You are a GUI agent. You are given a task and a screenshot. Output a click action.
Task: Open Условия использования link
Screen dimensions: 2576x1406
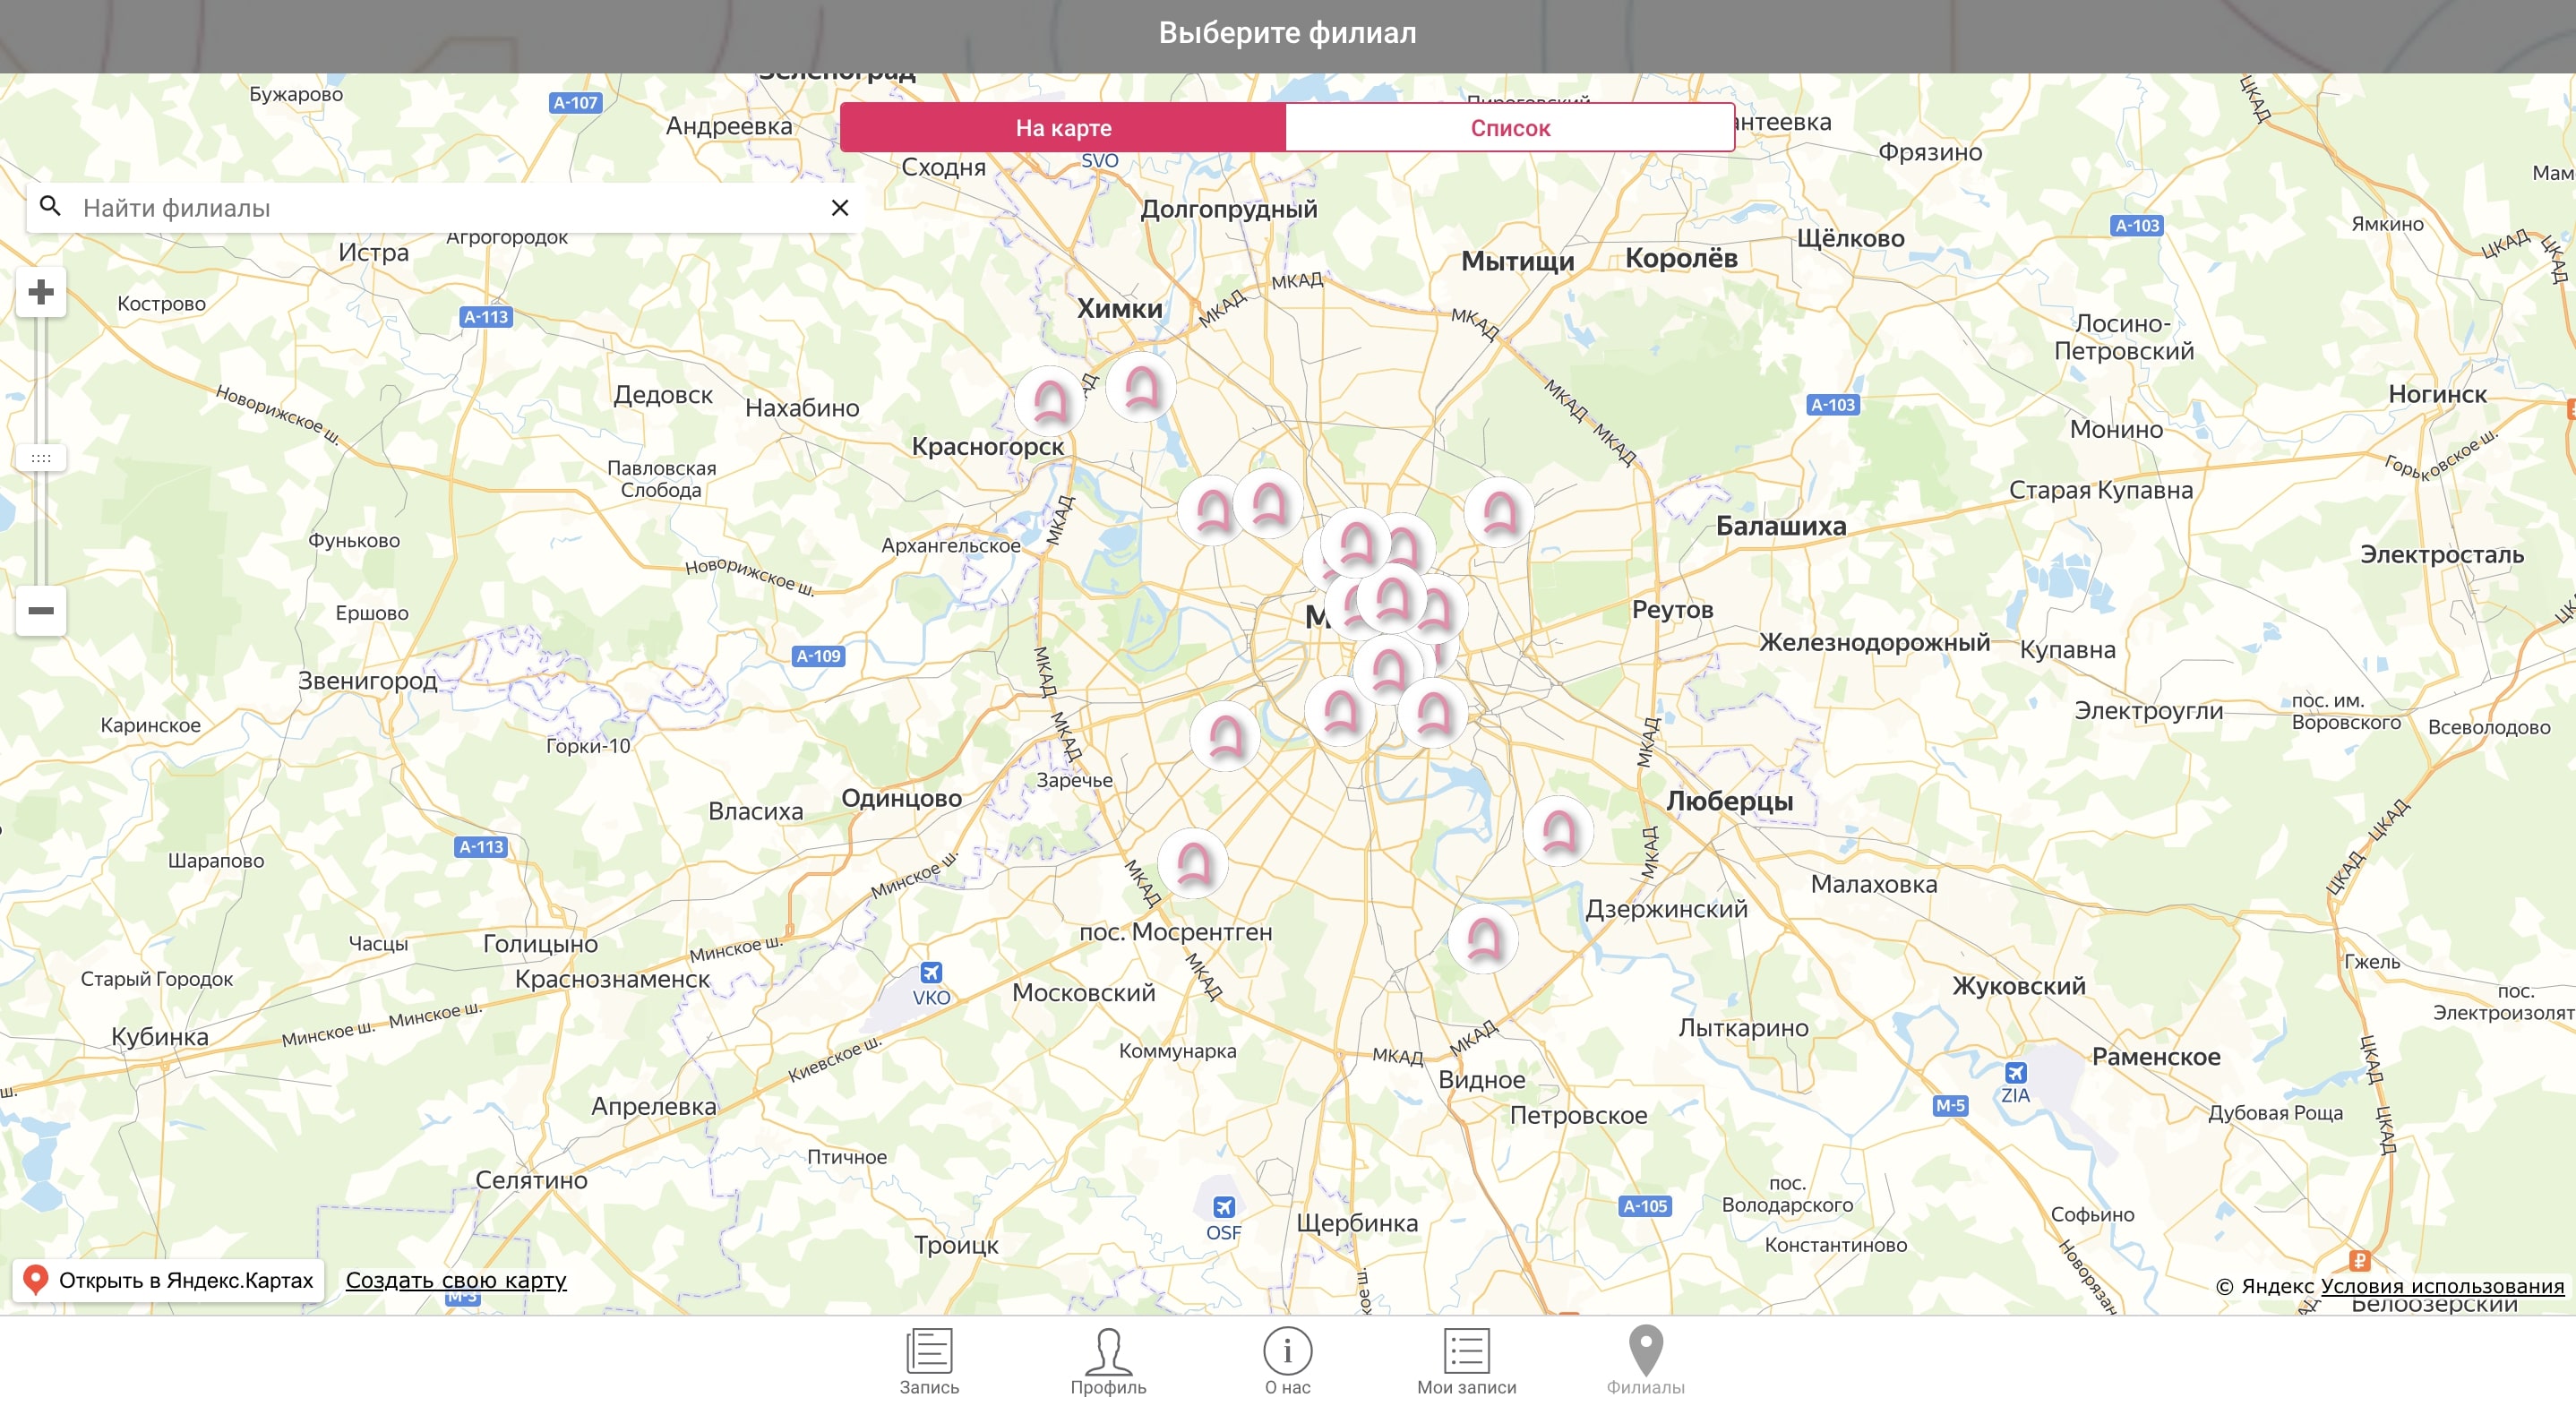(x=2442, y=1286)
